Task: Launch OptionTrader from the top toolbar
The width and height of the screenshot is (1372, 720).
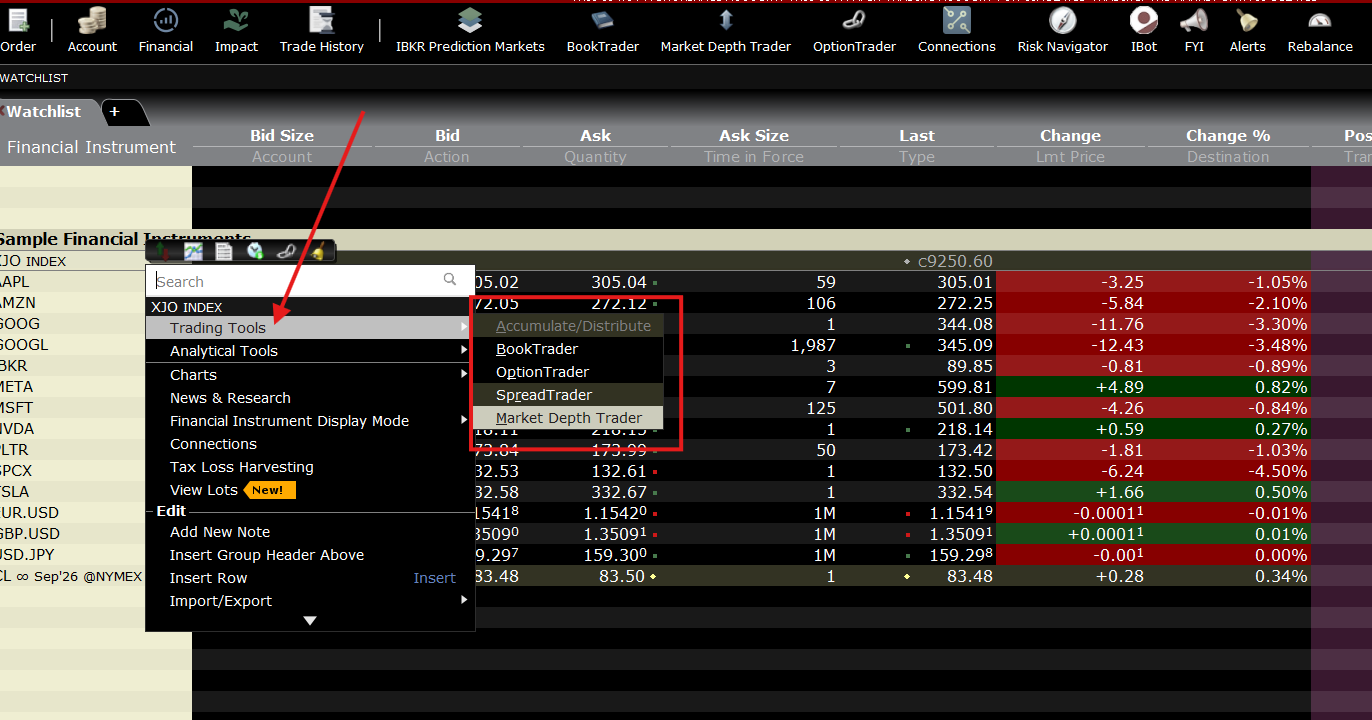Action: (854, 30)
